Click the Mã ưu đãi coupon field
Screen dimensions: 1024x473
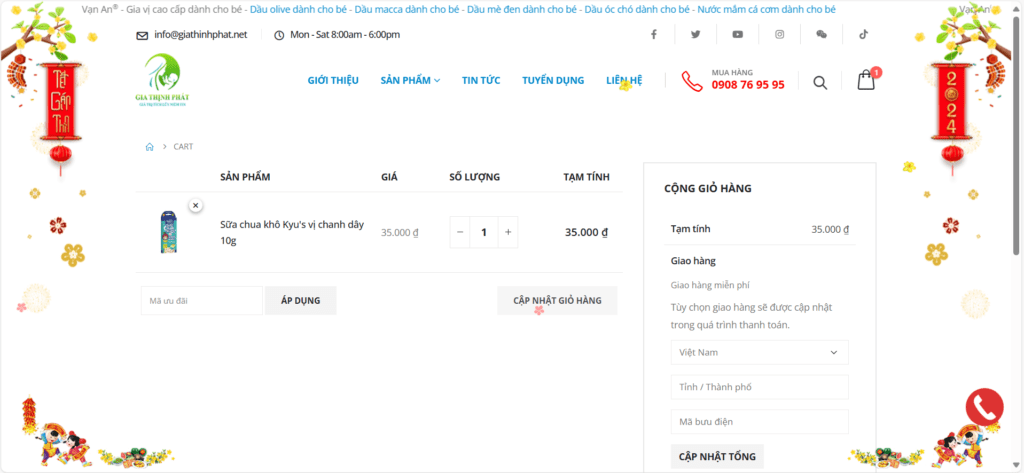point(201,300)
